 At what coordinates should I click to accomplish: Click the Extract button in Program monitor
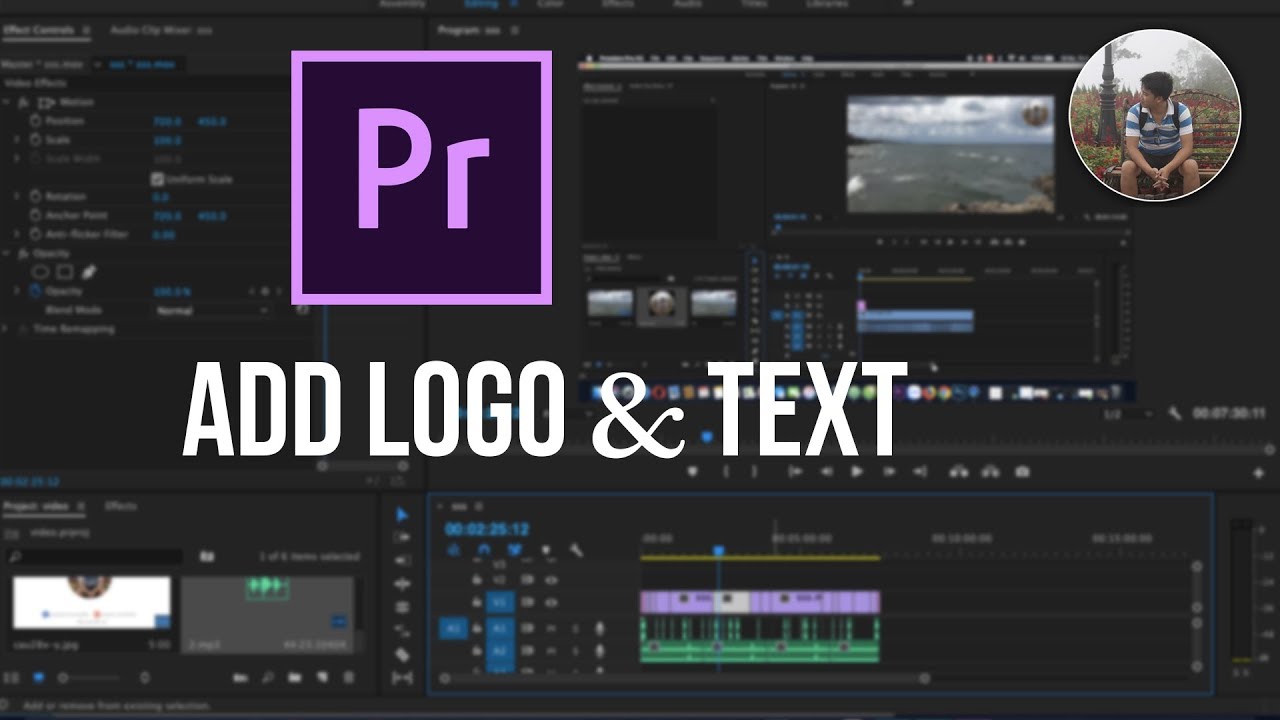(x=990, y=471)
